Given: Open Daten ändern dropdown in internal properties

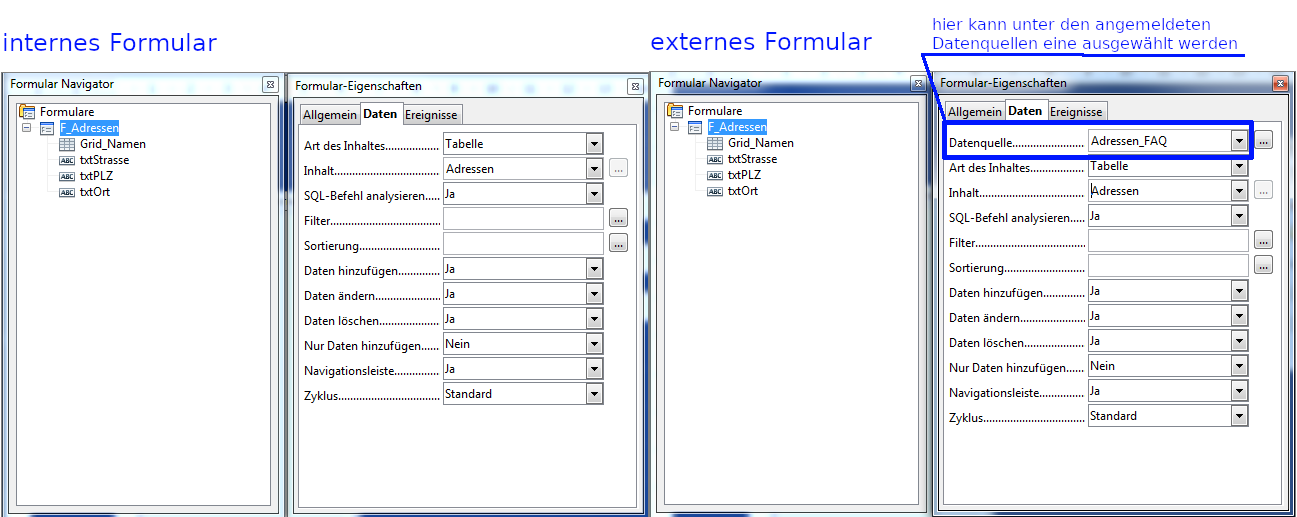Looking at the screenshot, I should tap(594, 294).
